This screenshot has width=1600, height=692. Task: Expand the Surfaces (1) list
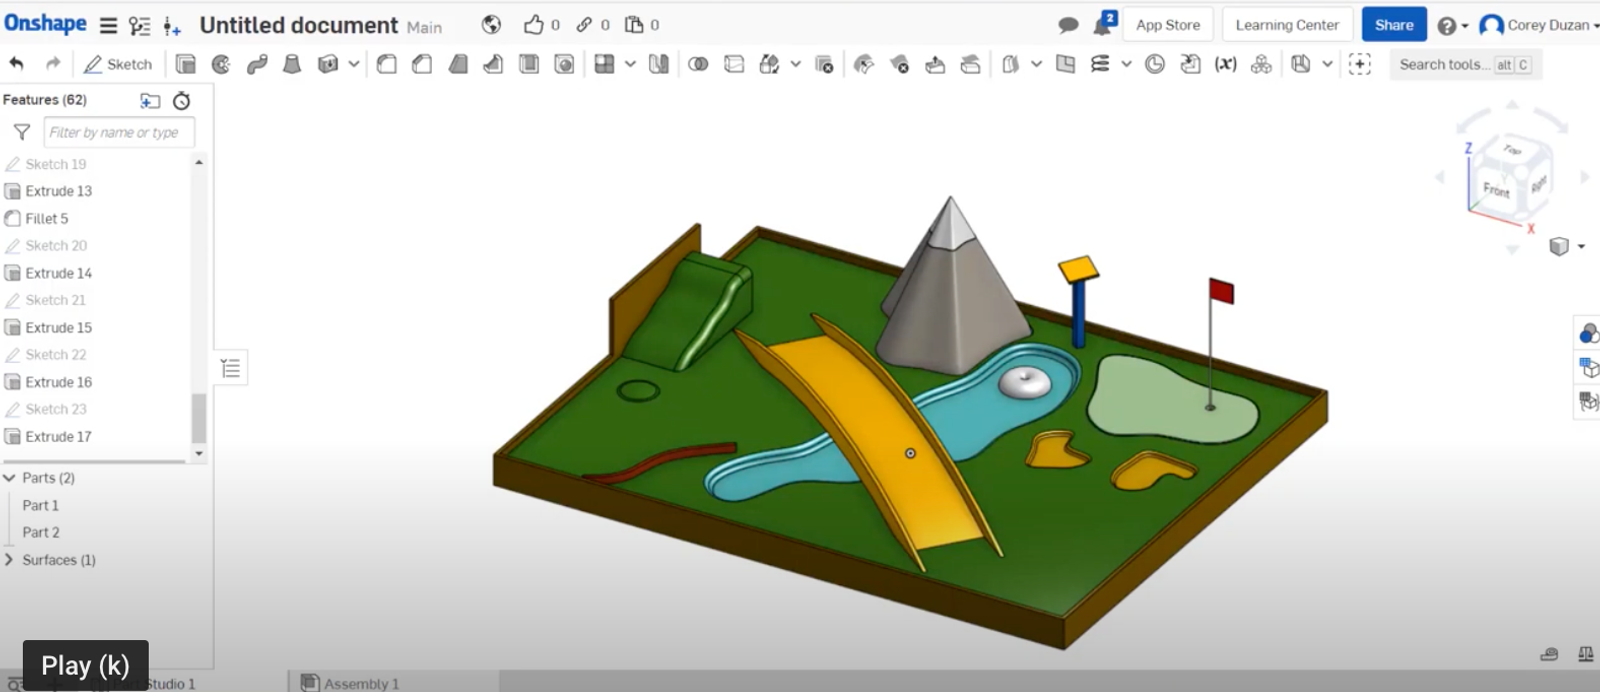10,560
